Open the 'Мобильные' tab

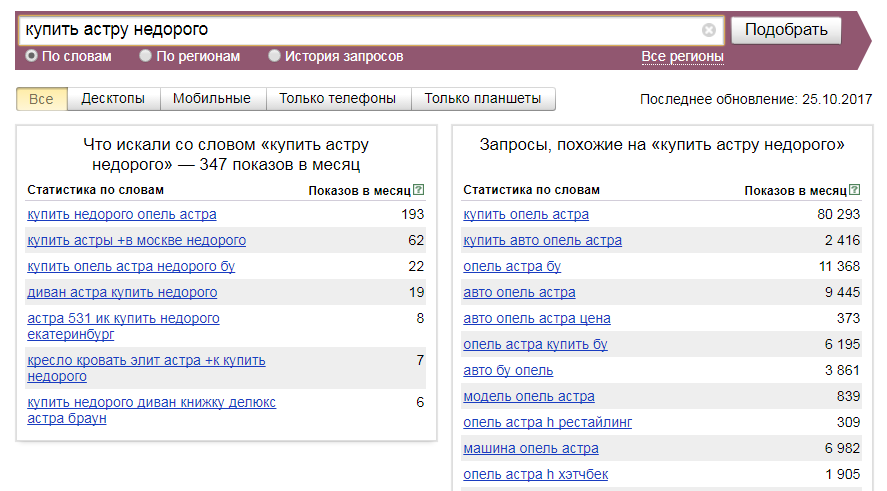point(212,99)
